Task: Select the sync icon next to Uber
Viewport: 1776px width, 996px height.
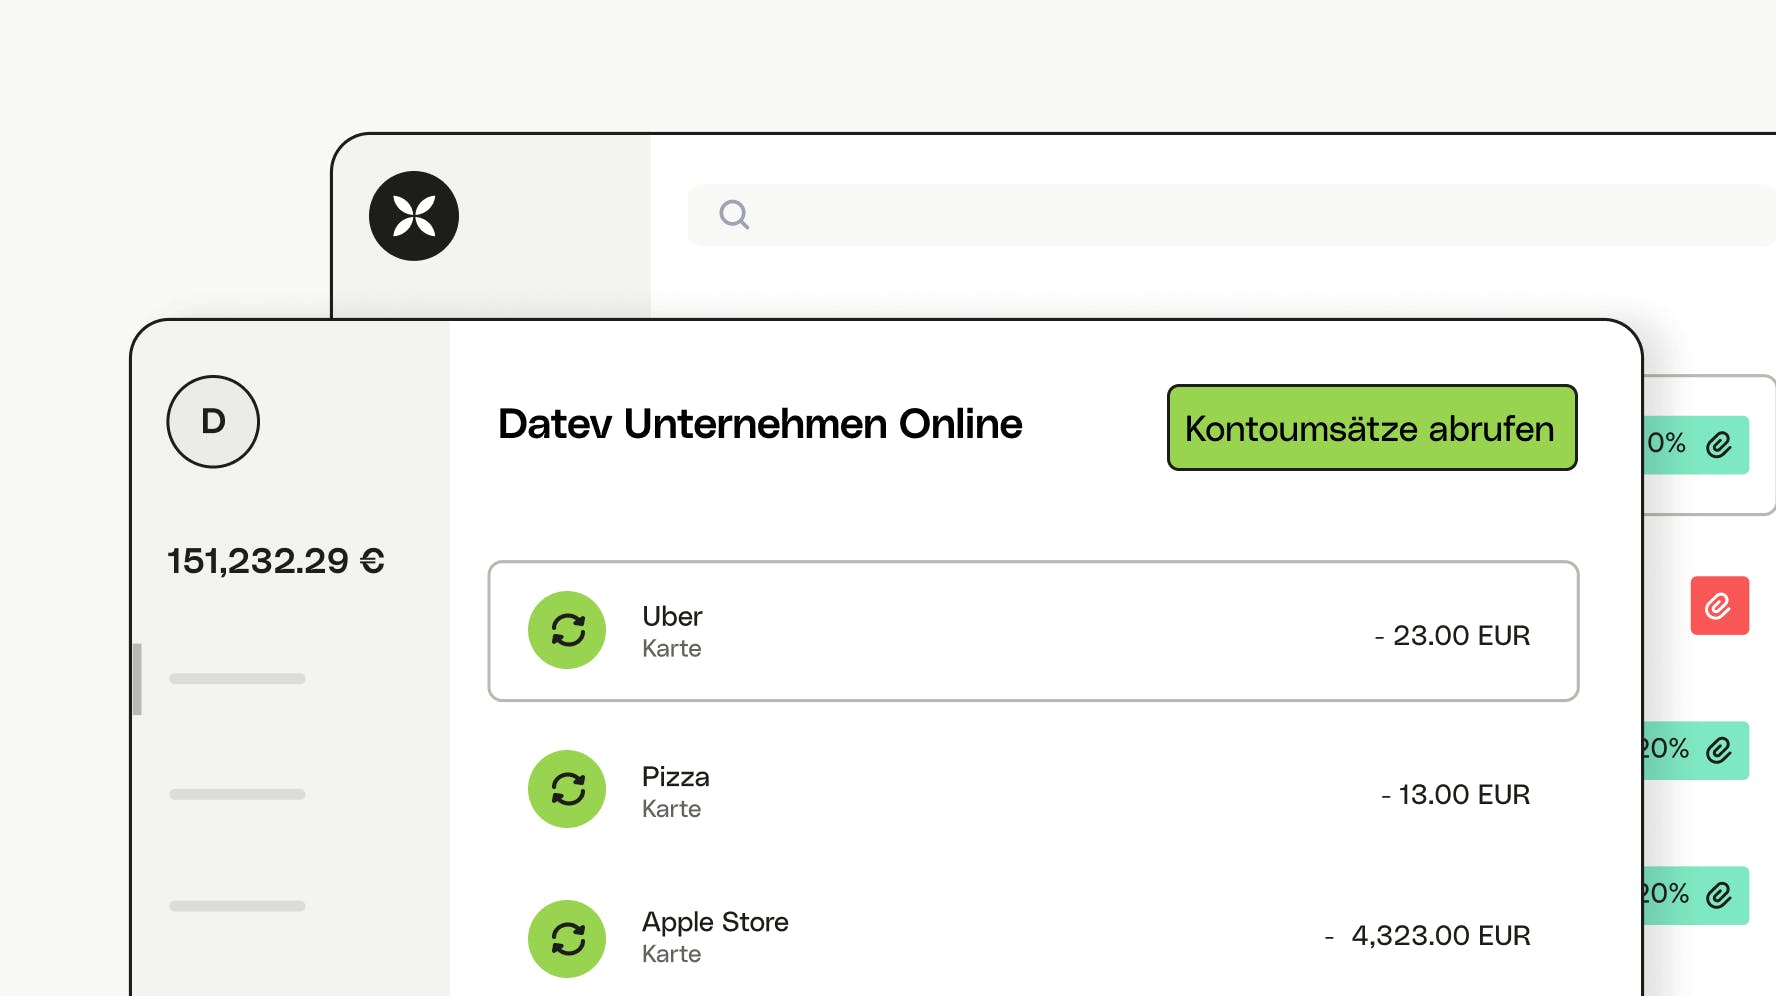Action: point(567,630)
